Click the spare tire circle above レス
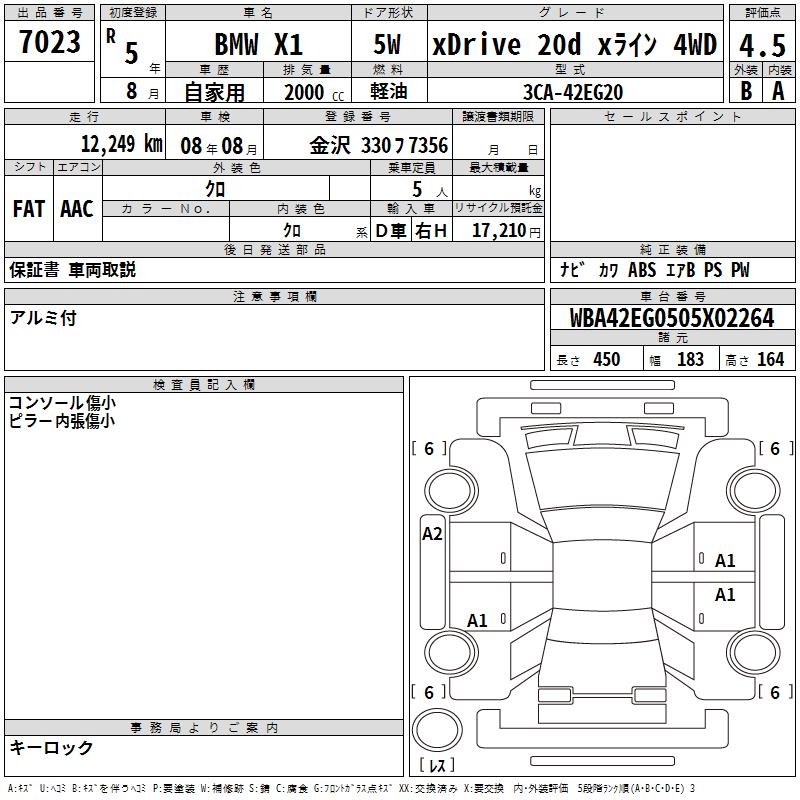This screenshot has width=800, height=800. 437,730
